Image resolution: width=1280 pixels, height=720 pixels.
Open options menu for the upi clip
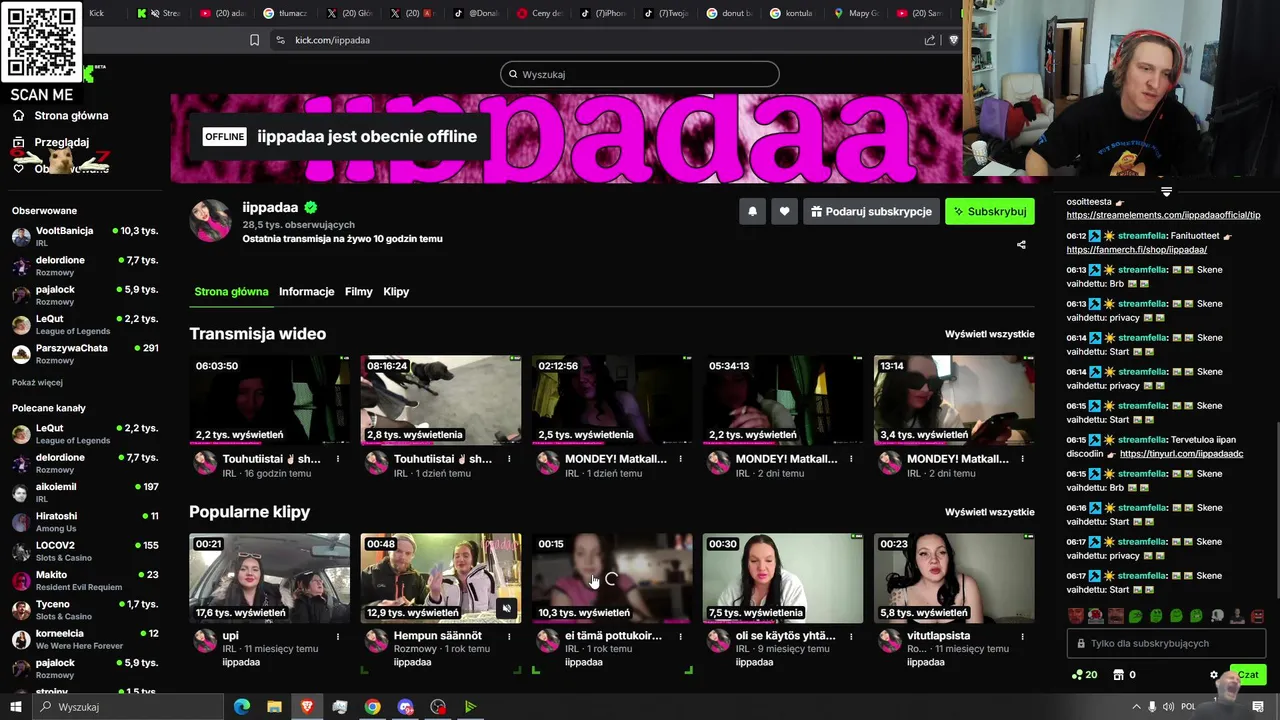(x=338, y=636)
